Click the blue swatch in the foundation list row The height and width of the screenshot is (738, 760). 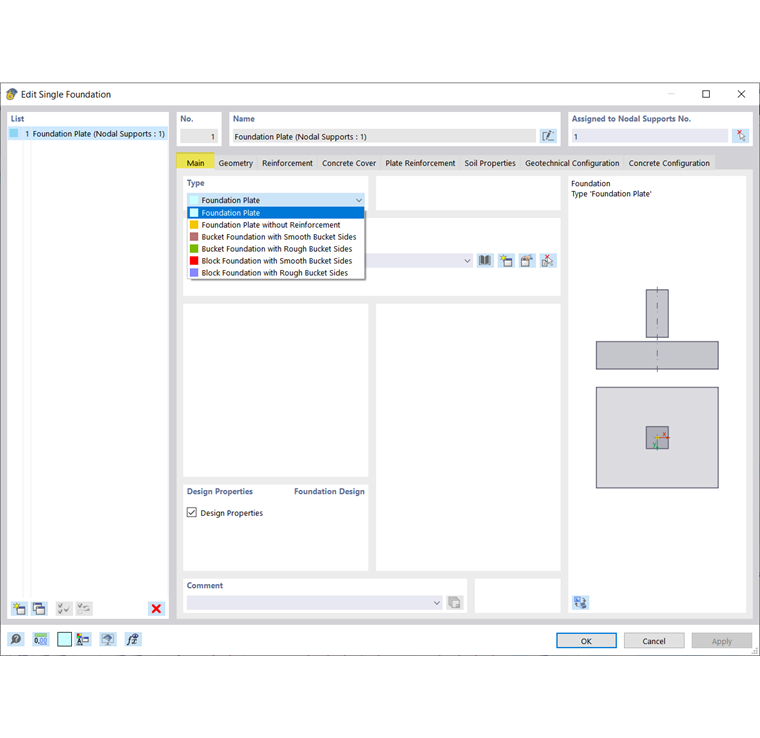point(14,133)
